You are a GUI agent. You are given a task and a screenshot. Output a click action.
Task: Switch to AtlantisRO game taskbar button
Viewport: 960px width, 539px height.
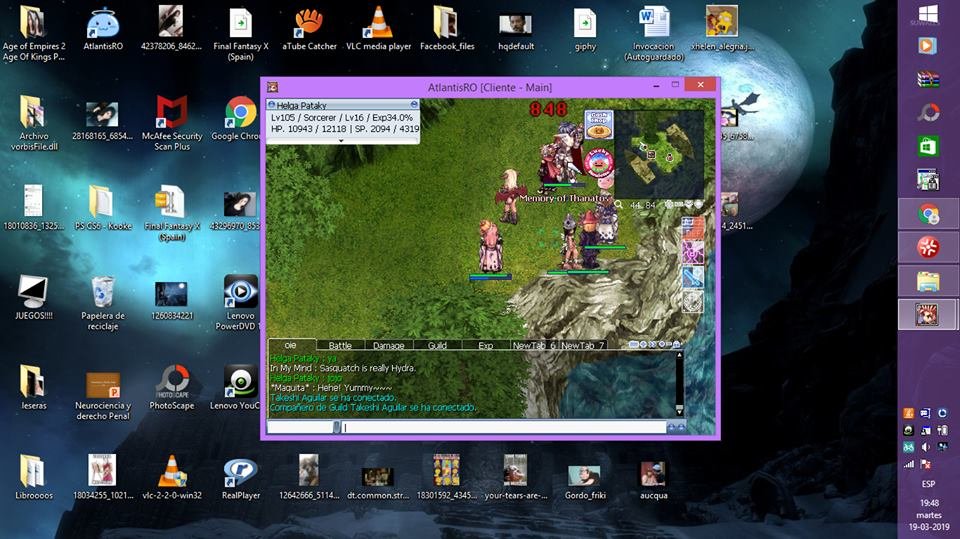pyautogui.click(x=928, y=314)
